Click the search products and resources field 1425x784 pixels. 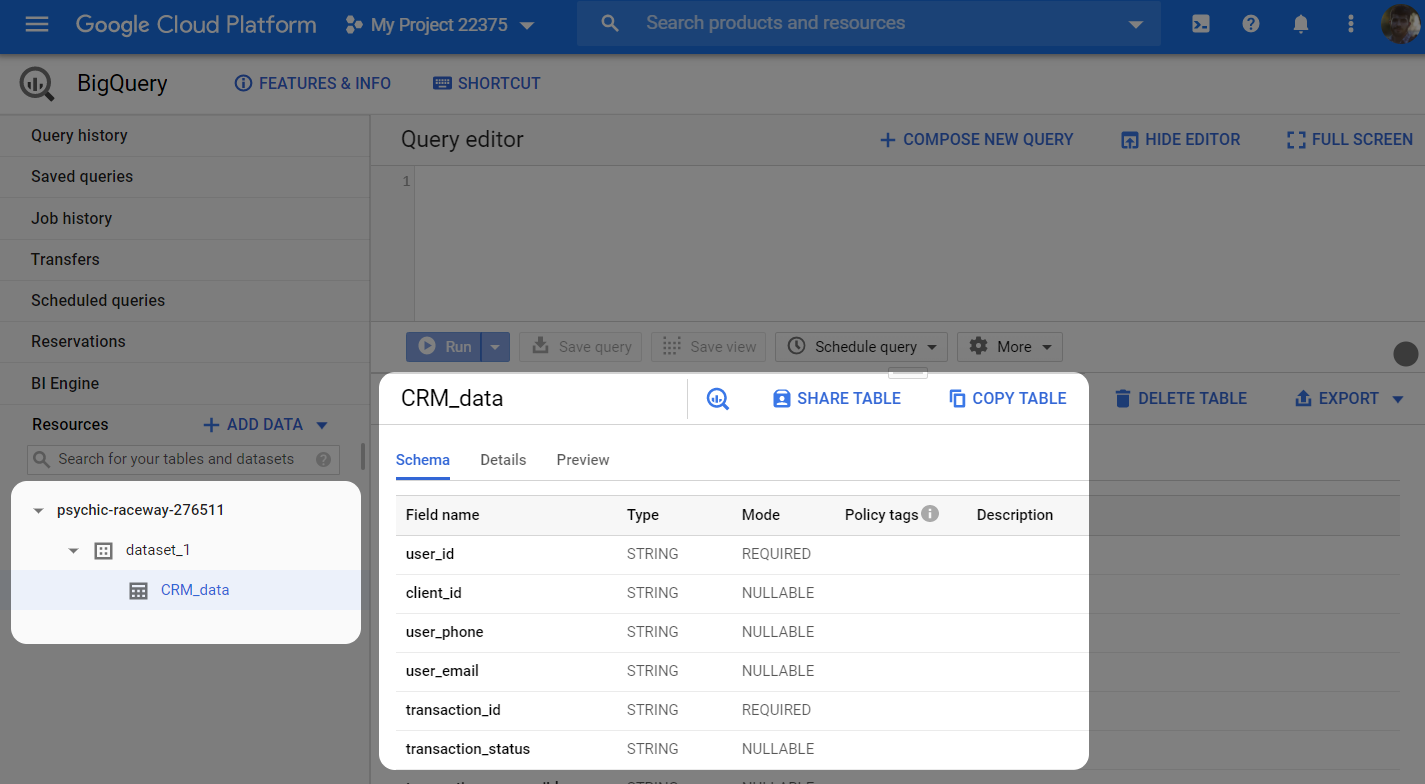click(868, 23)
